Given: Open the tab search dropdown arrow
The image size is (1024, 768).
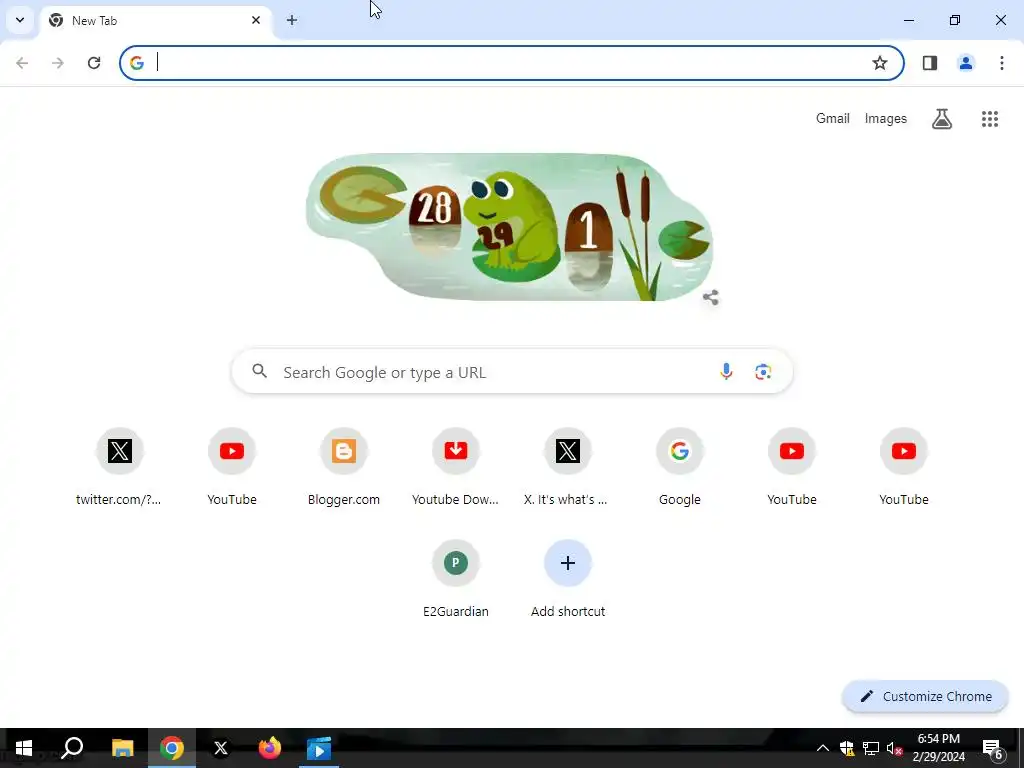Looking at the screenshot, I should coord(20,20).
